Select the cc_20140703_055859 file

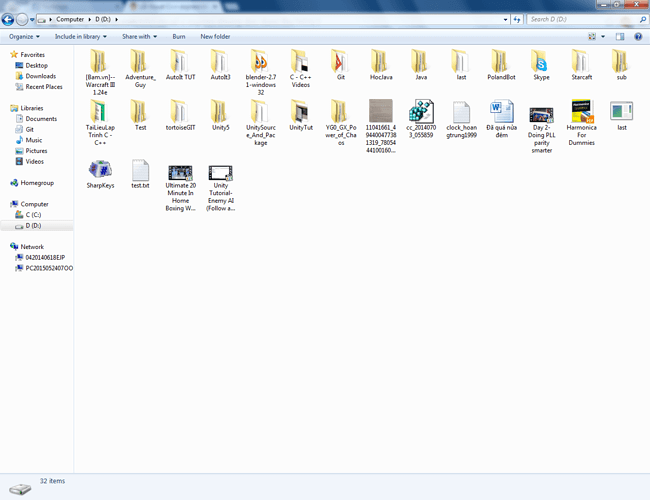point(421,111)
